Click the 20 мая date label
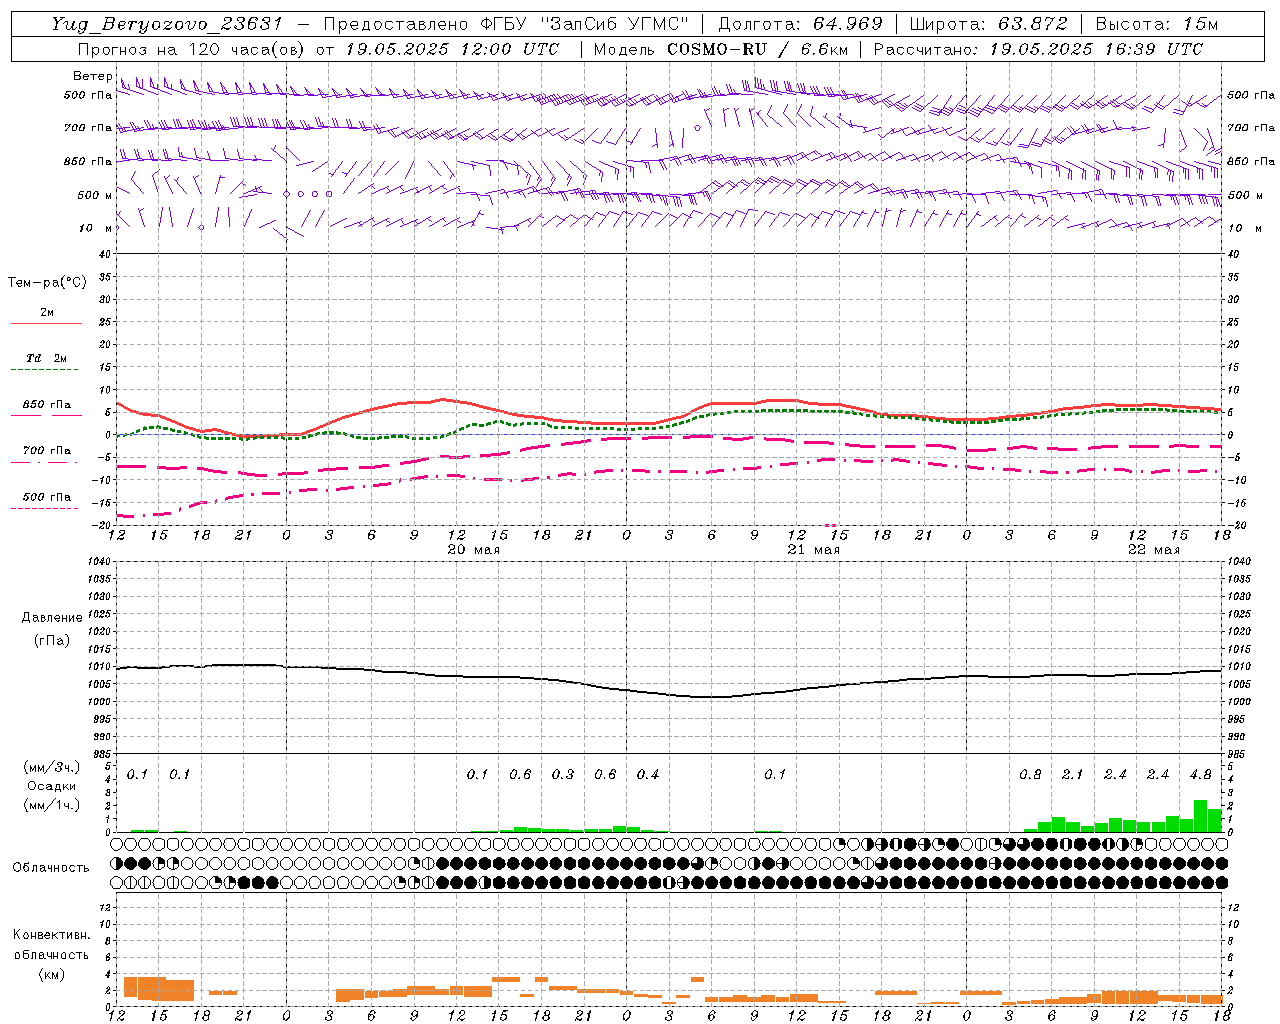1280x1024 pixels. coord(474,550)
